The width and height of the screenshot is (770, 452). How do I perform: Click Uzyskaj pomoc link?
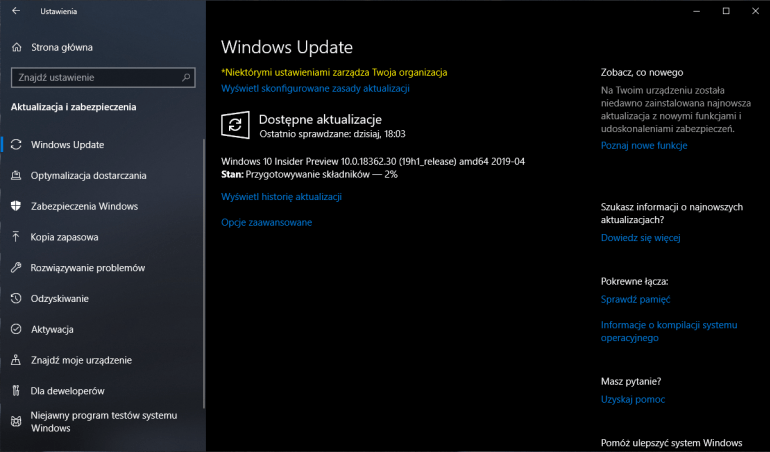(x=632, y=399)
